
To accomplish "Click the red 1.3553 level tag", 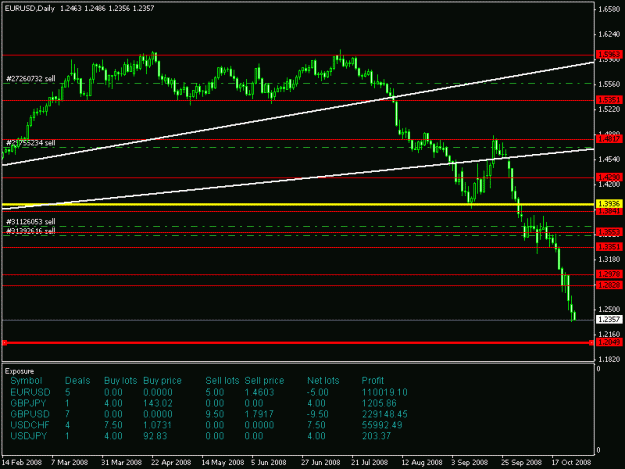I will click(x=609, y=232).
